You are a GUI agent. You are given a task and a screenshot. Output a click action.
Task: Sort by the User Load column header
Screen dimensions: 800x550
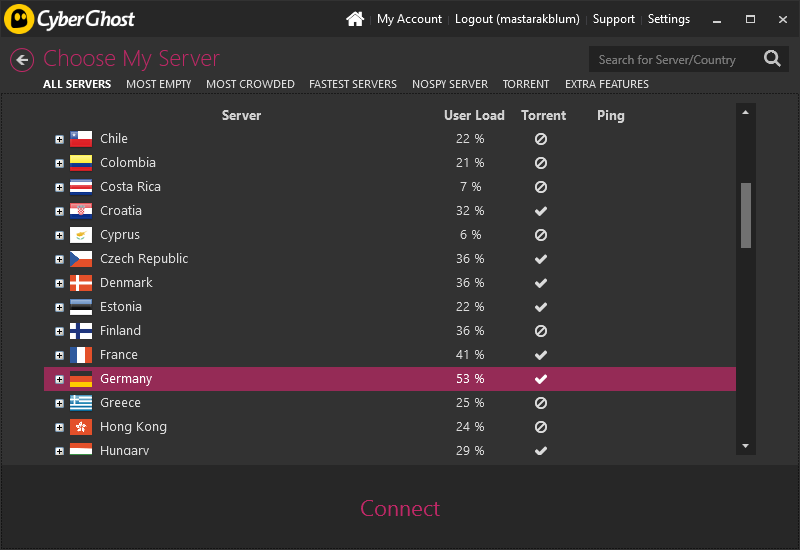[x=474, y=115]
